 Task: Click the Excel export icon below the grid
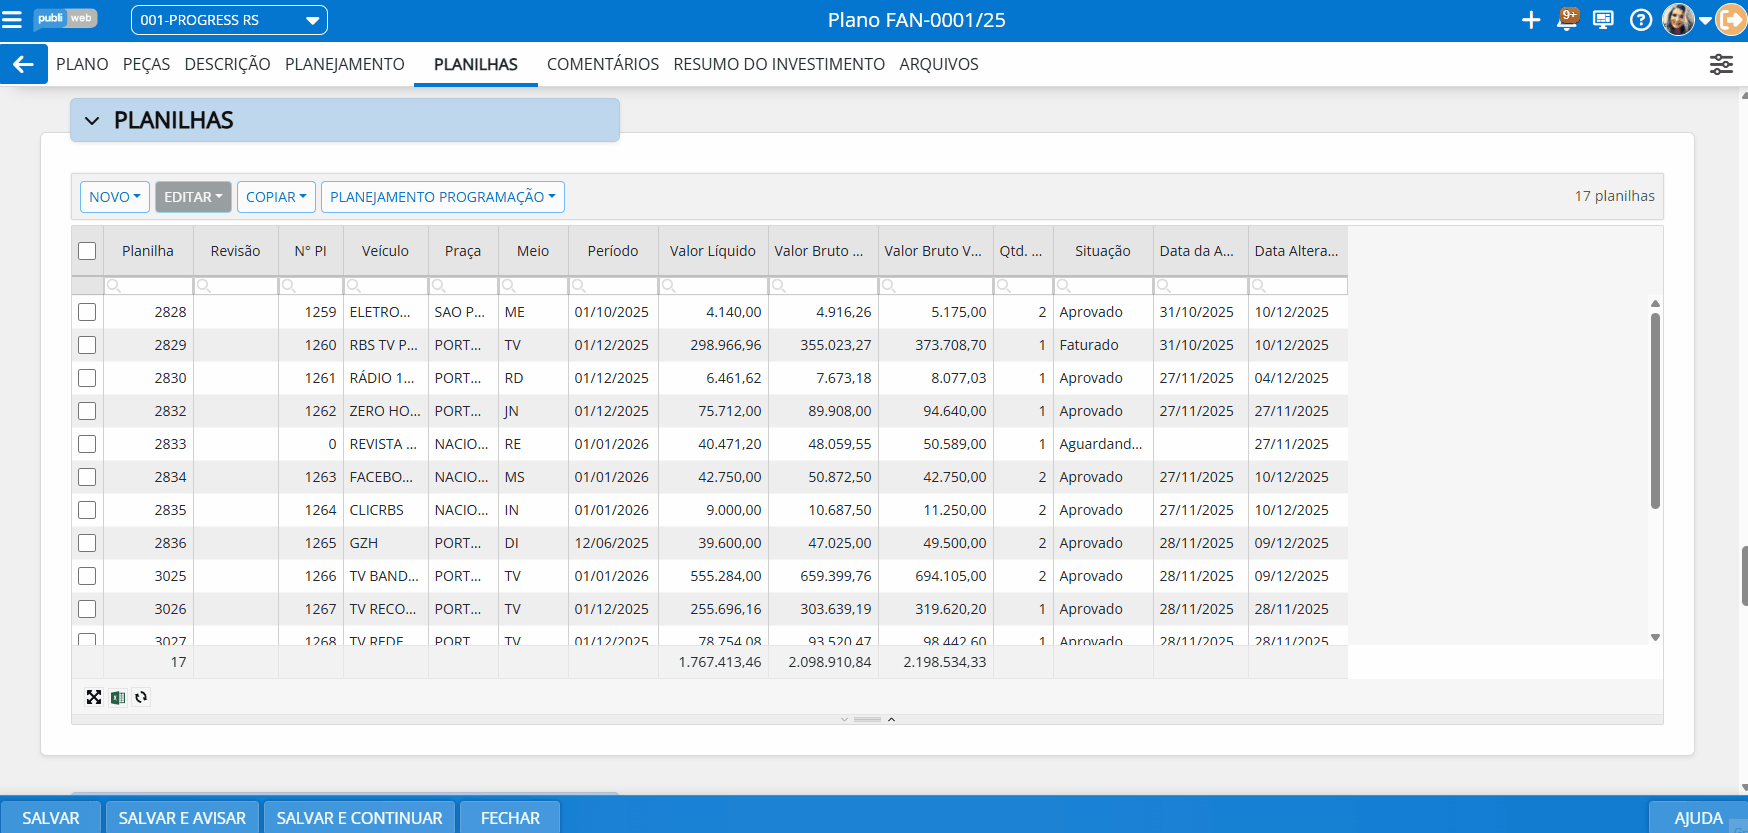pos(118,698)
